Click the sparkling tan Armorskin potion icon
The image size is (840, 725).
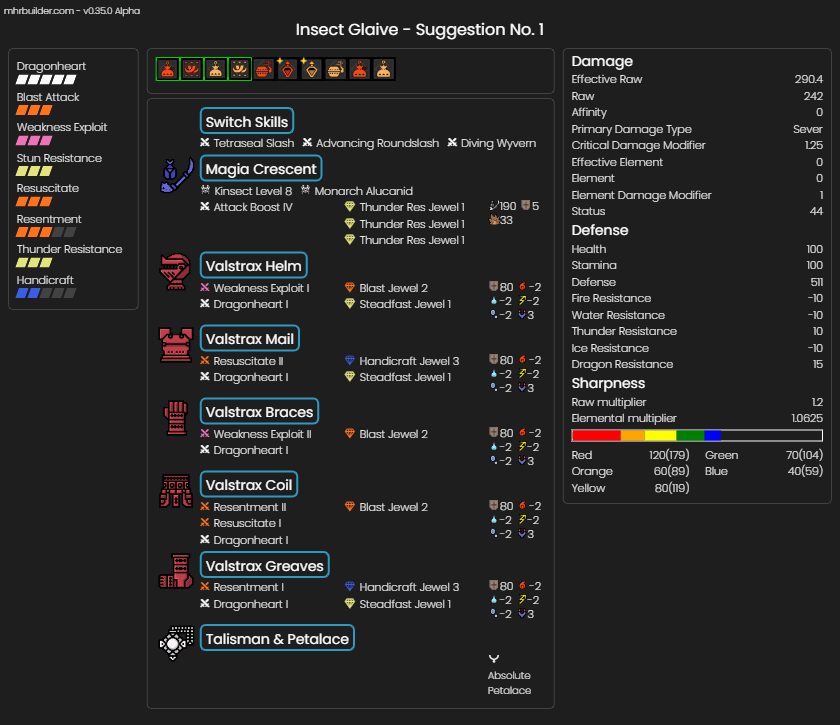[x=311, y=69]
